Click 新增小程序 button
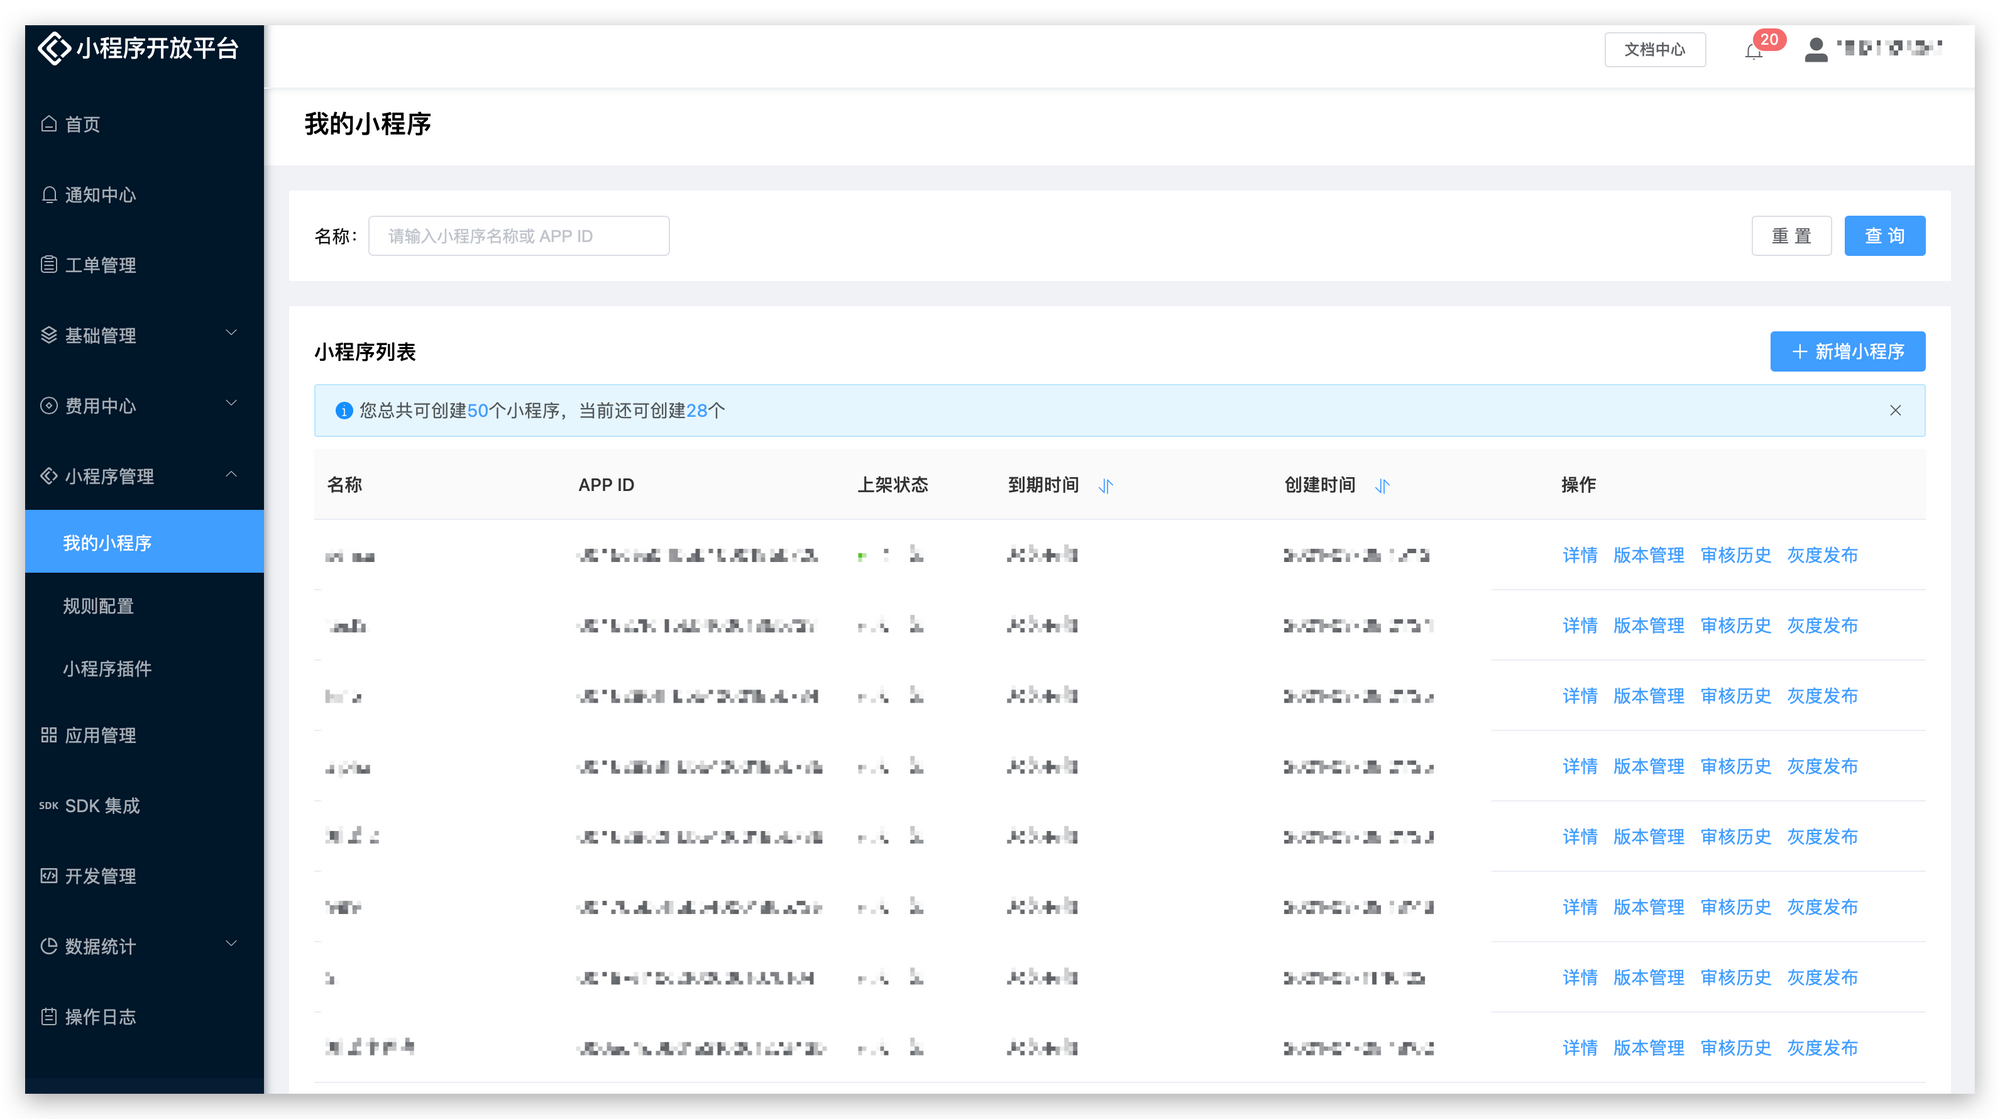Image resolution: width=2000 pixels, height=1119 pixels. 1847,352
